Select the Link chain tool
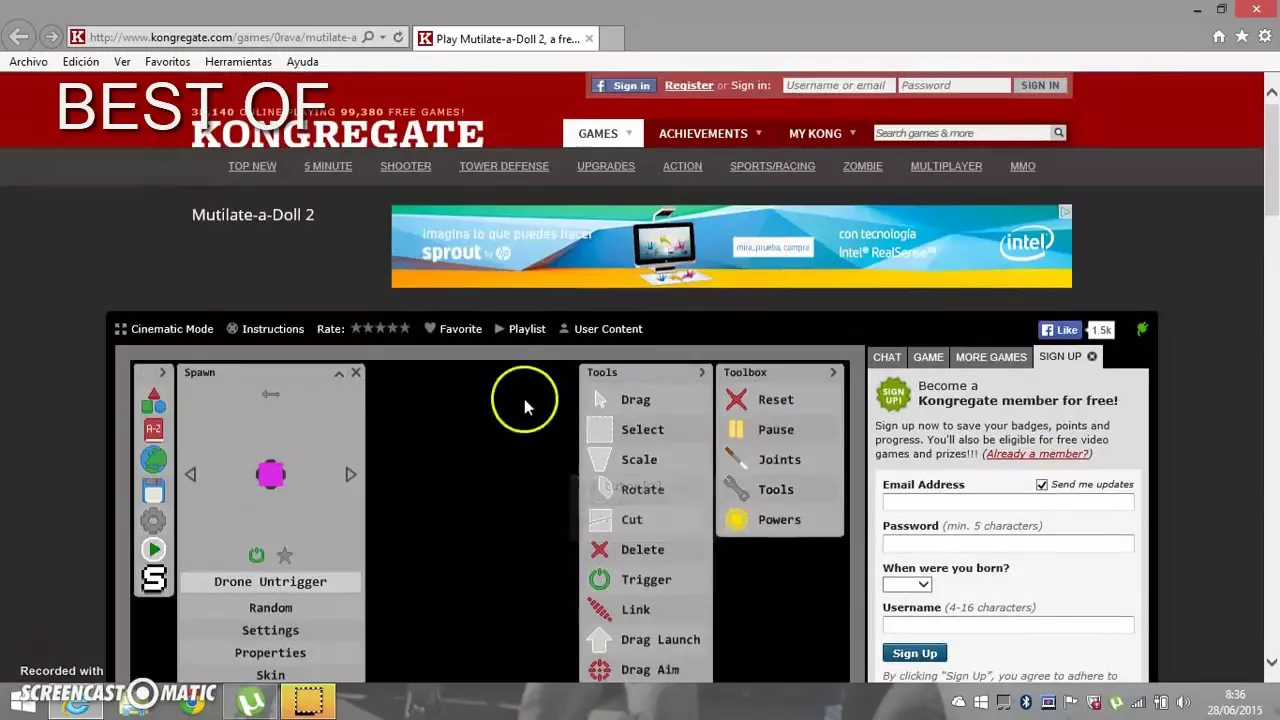This screenshot has height=720, width=1280. click(x=599, y=610)
